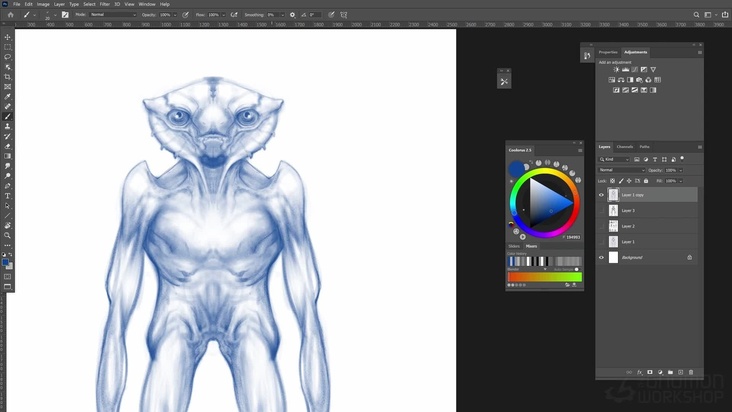Image resolution: width=732 pixels, height=412 pixels.
Task: Click Coolorus mixer gradient bar
Action: pyautogui.click(x=545, y=277)
